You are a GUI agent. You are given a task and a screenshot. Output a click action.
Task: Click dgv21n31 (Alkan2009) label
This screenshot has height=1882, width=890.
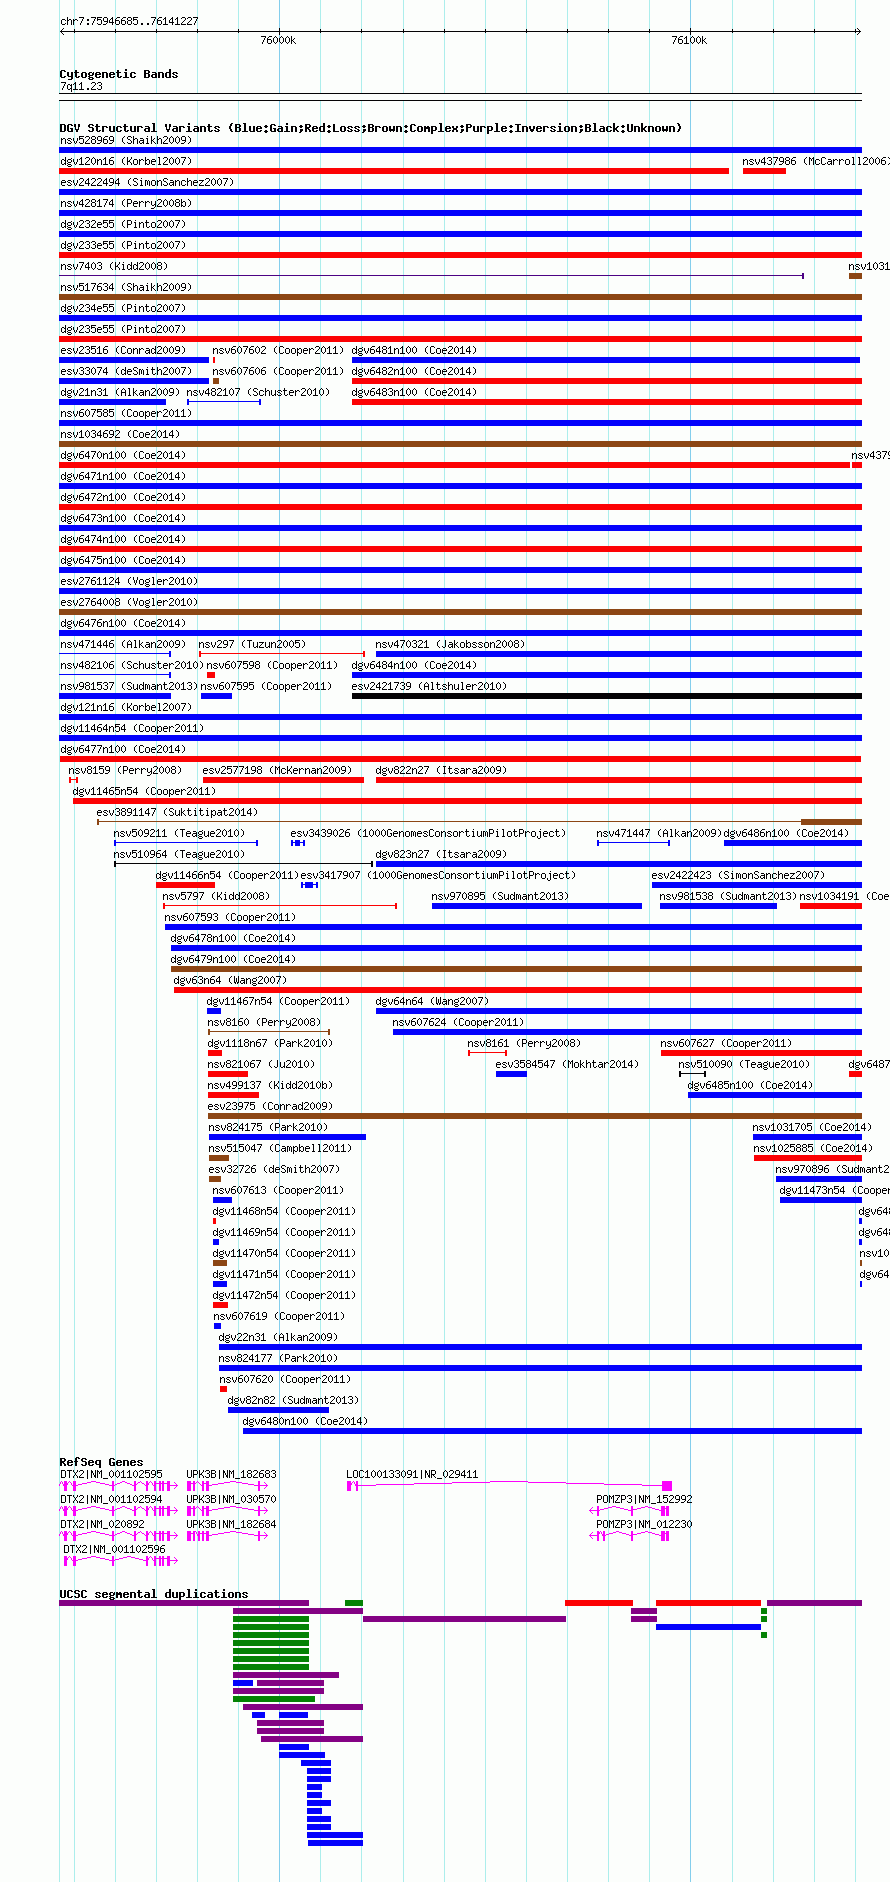click(x=119, y=392)
